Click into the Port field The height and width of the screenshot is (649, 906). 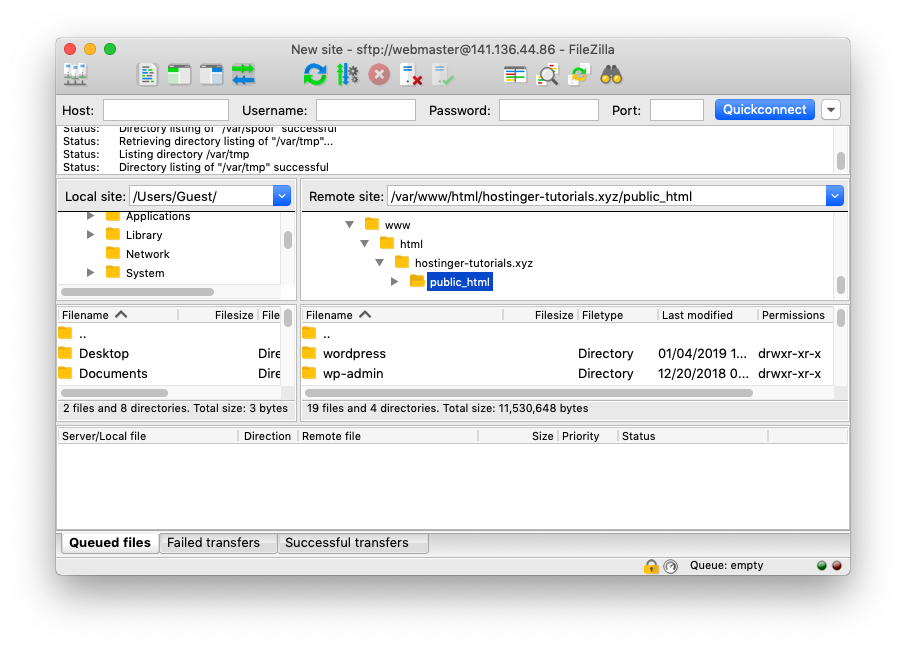pyautogui.click(x=677, y=110)
